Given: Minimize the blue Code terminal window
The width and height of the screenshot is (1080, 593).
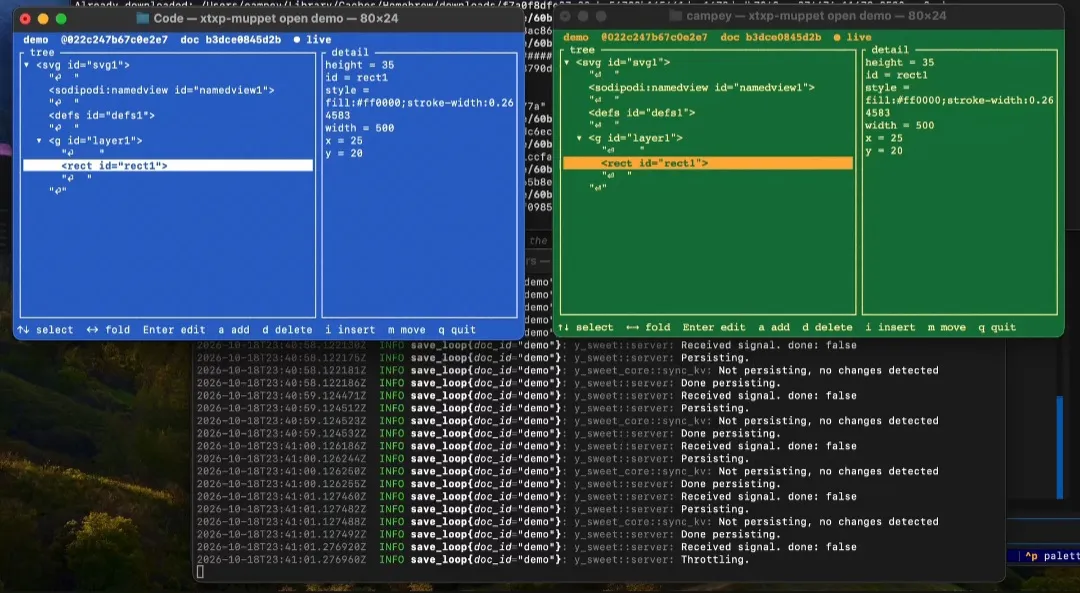Looking at the screenshot, I should pyautogui.click(x=43, y=19).
